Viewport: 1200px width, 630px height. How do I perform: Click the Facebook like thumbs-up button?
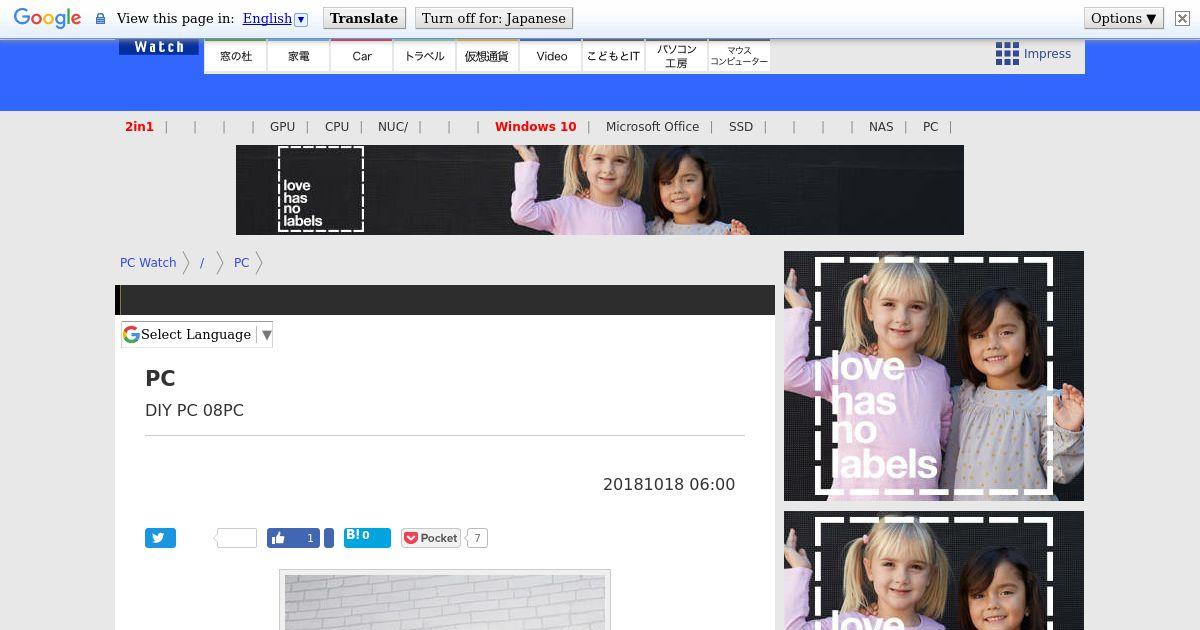(x=293, y=538)
